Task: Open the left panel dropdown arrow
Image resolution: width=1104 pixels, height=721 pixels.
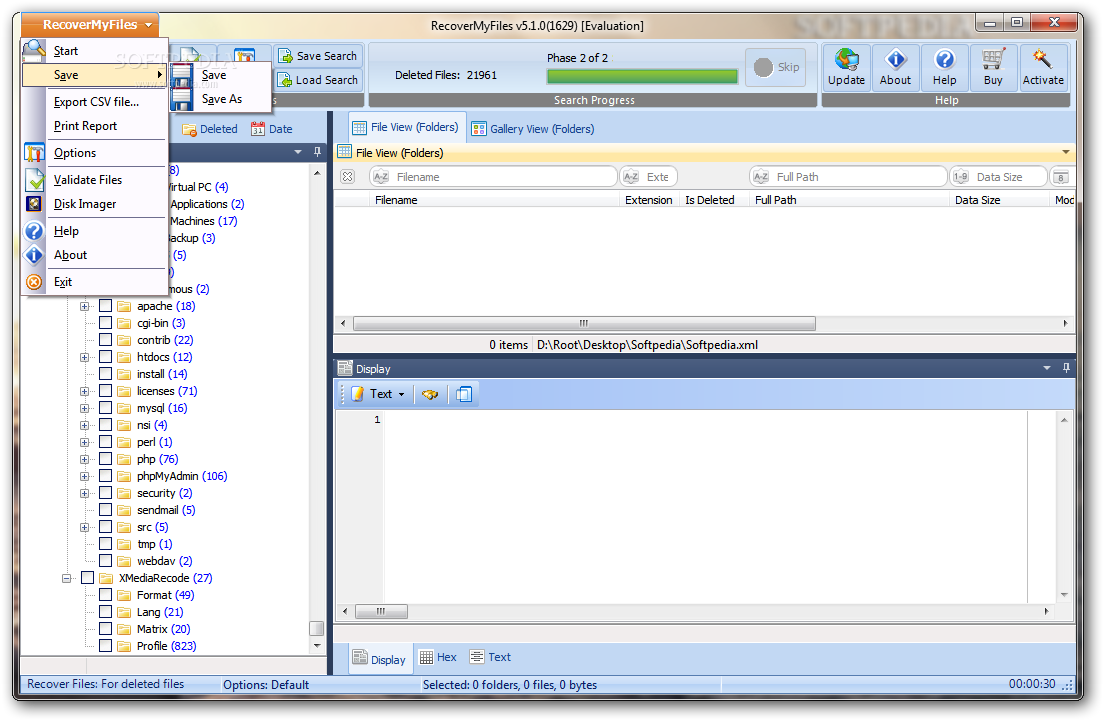Action: pyautogui.click(x=298, y=152)
